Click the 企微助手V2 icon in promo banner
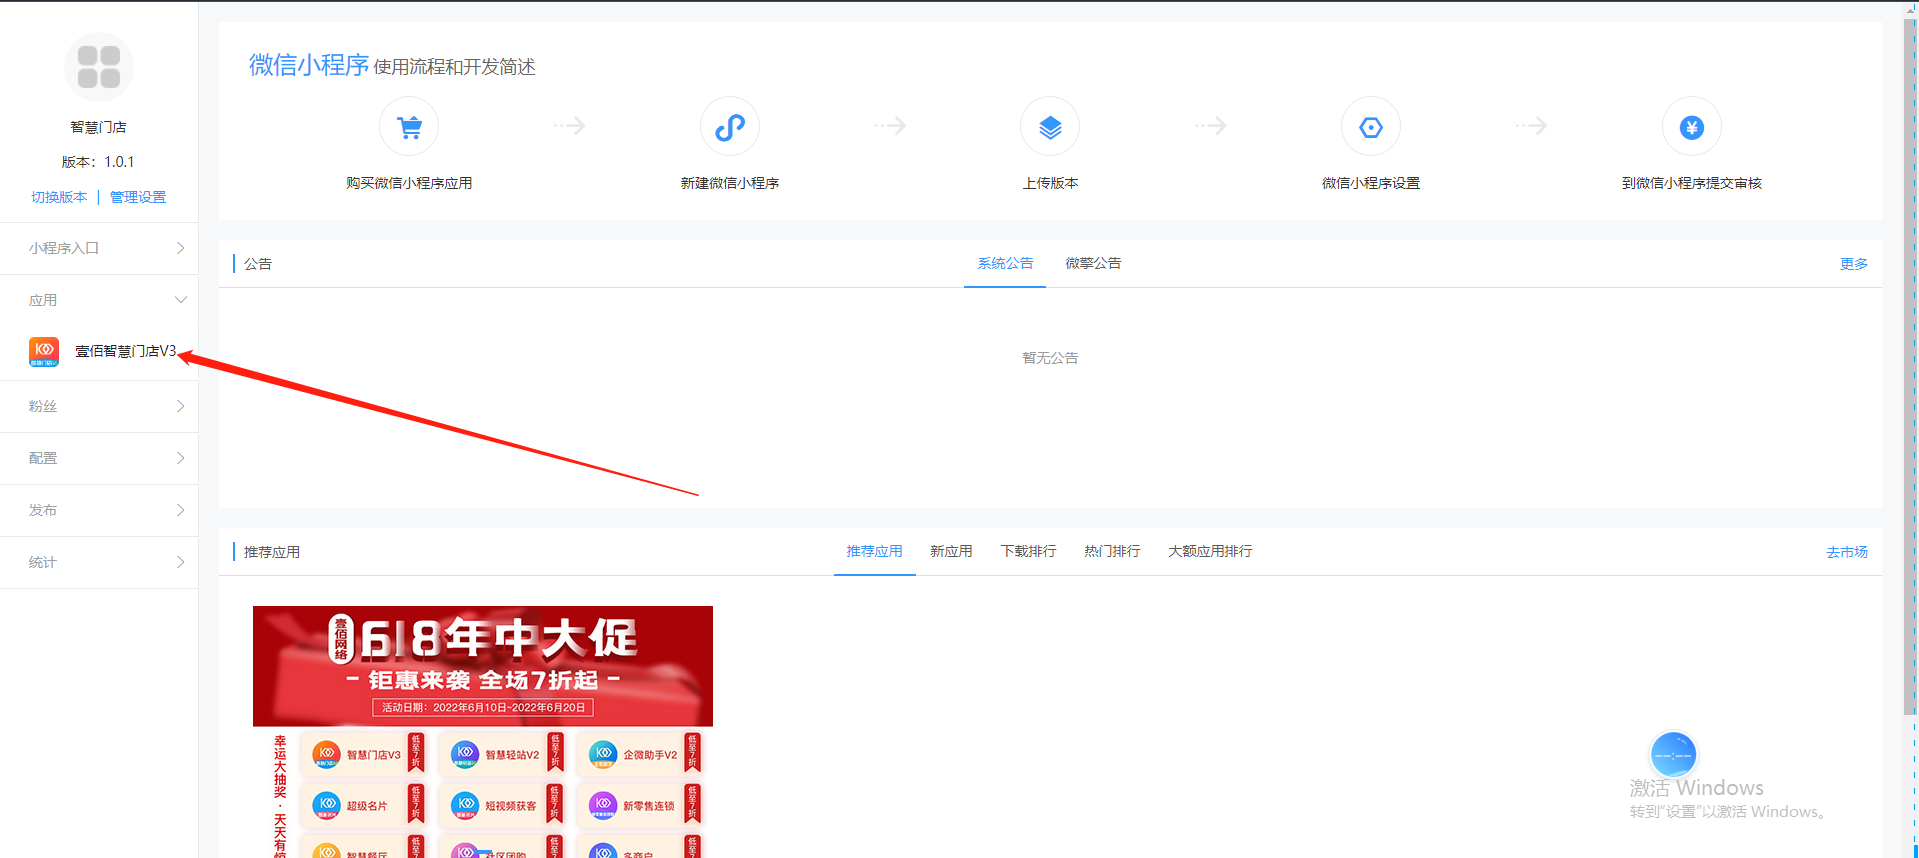Viewport: 1919px width, 858px height. click(x=603, y=753)
